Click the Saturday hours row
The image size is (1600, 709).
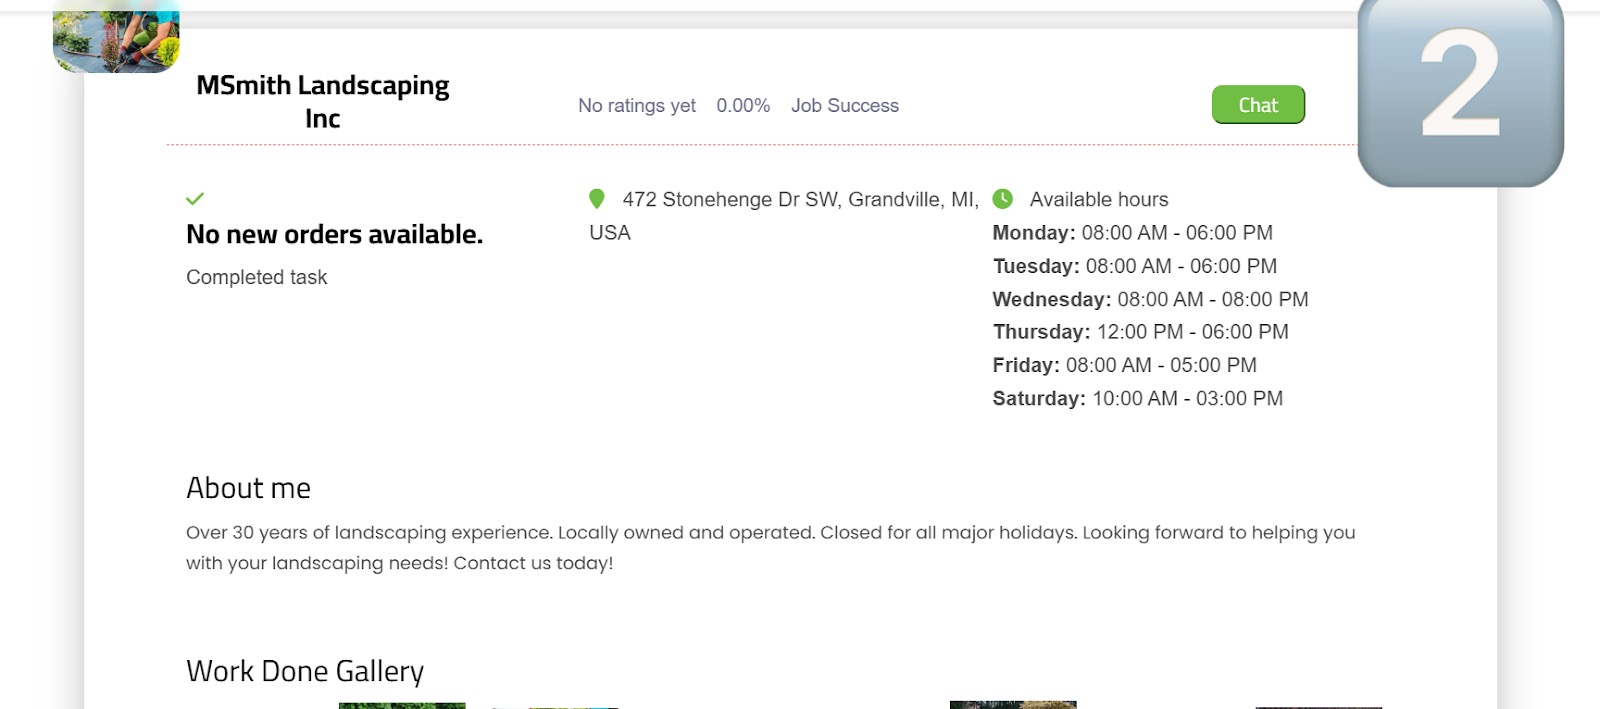[1137, 398]
